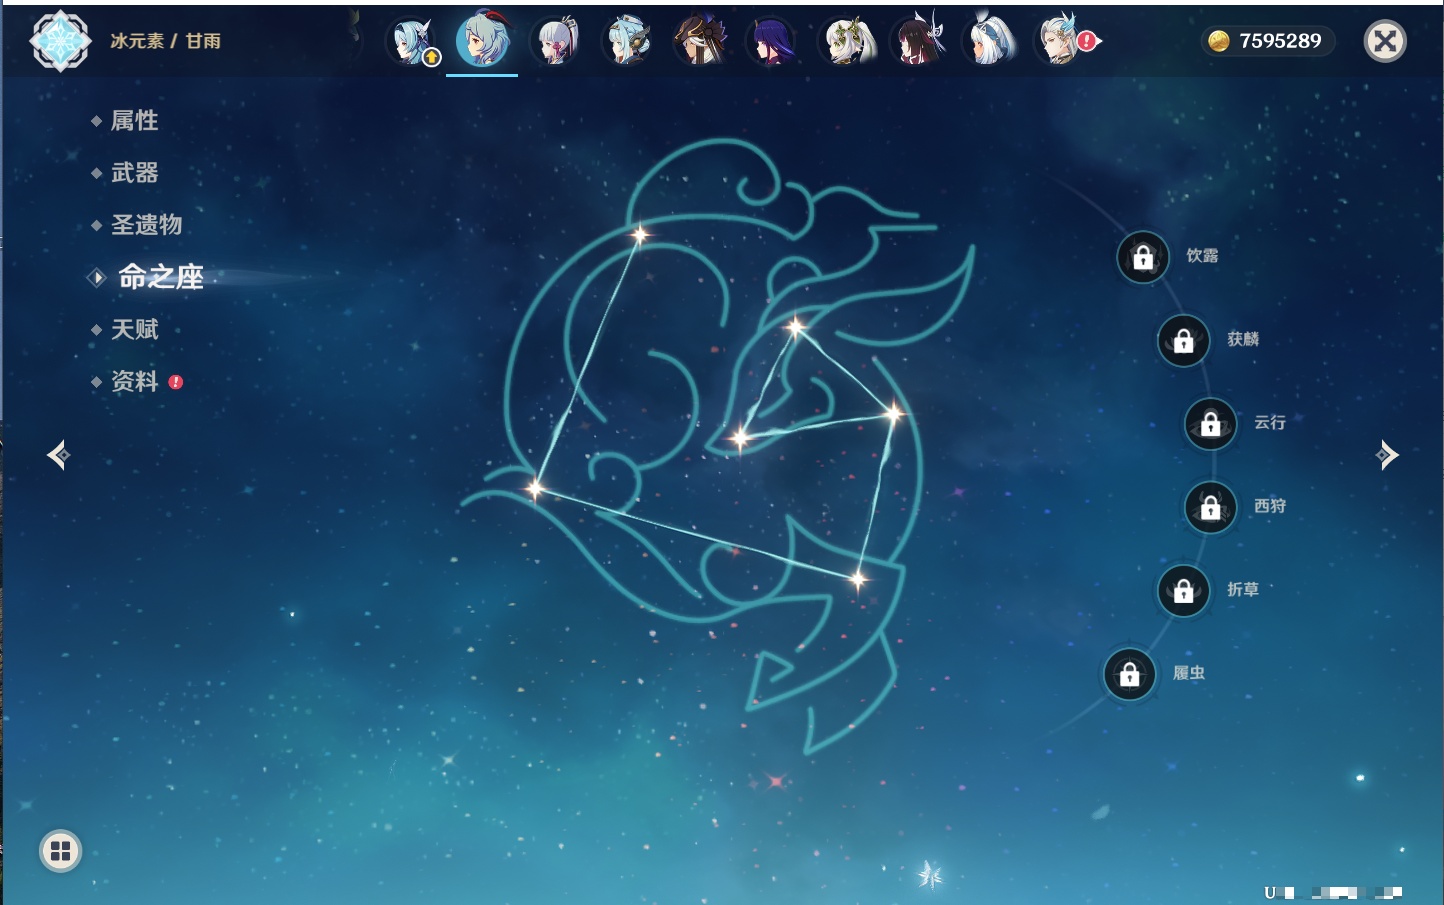Click the 云行 constellation name text

tap(1270, 423)
